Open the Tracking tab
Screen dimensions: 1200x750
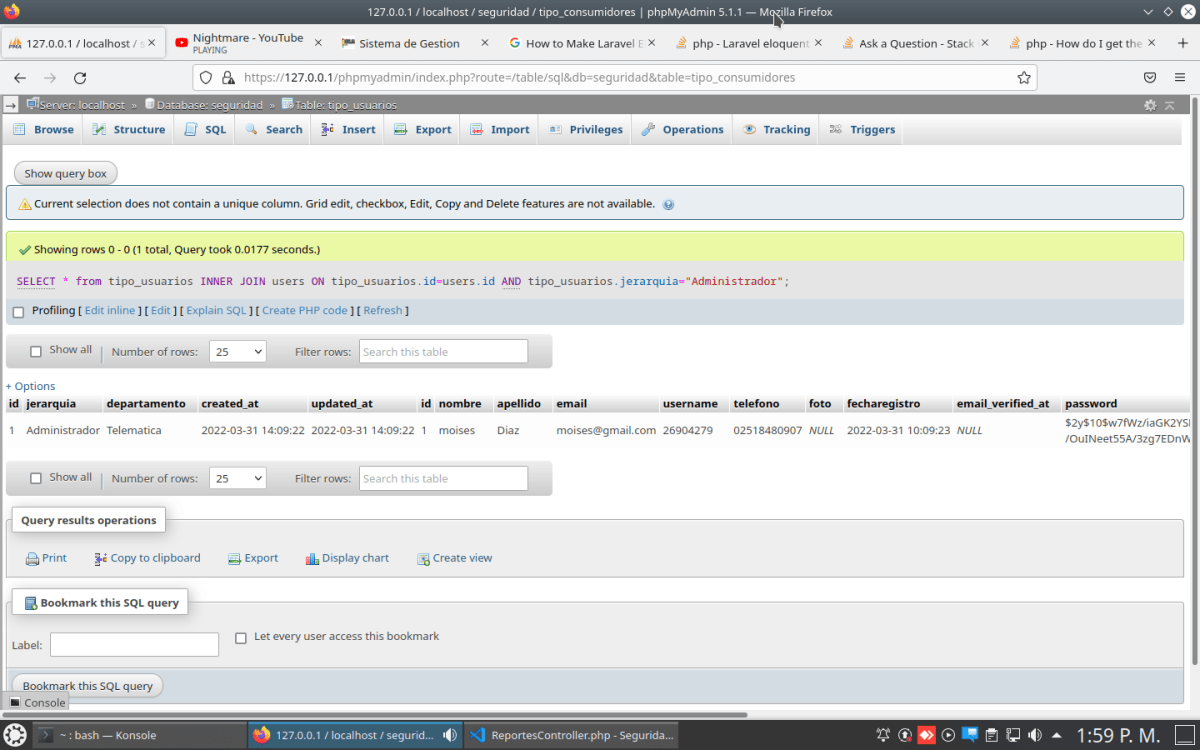pos(776,129)
